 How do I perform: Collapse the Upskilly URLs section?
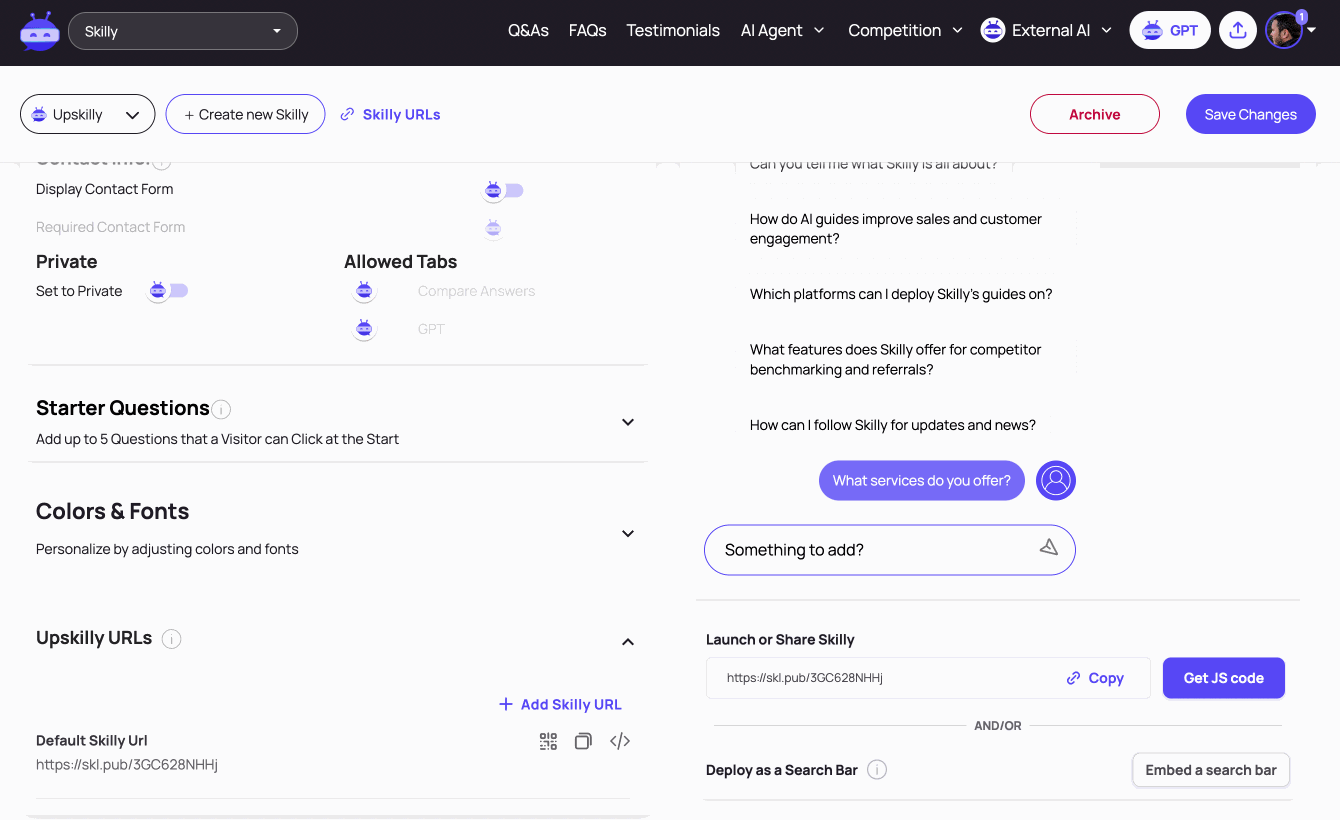point(628,642)
